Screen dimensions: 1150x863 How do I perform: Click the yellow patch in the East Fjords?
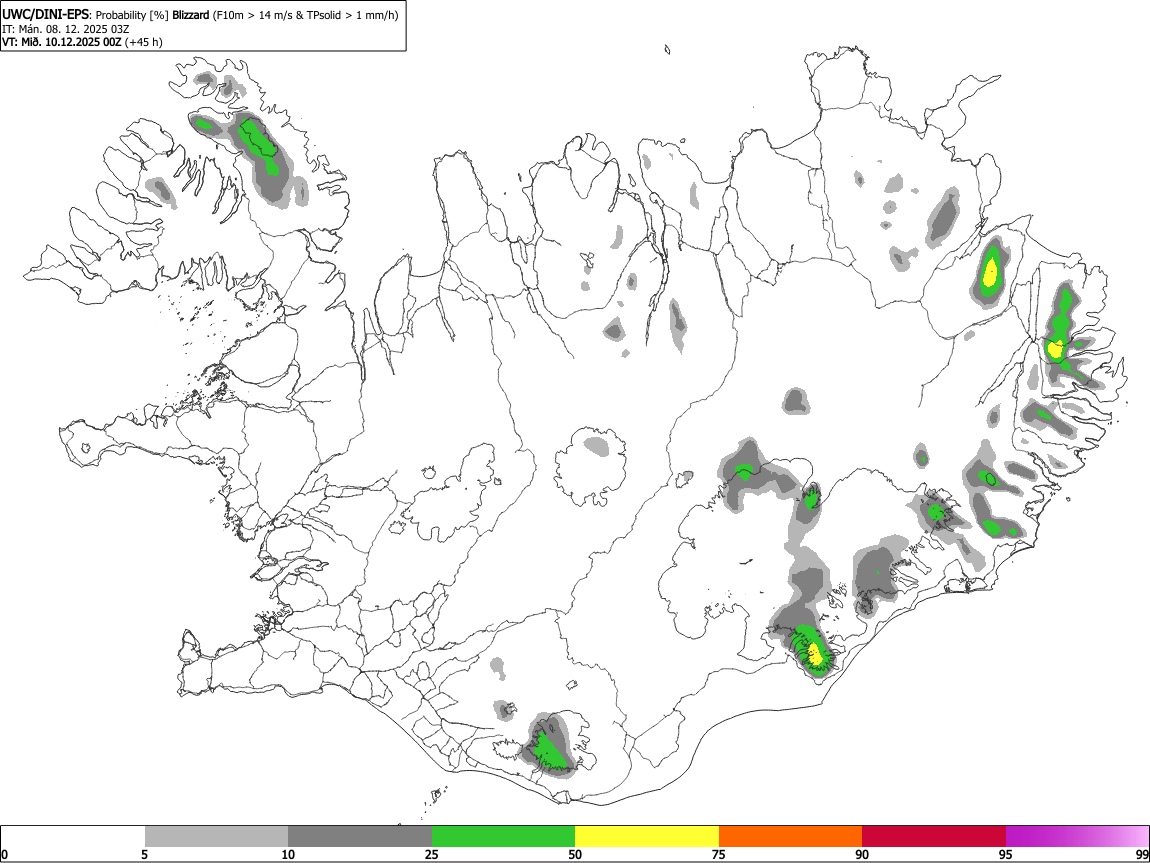[x=1055, y=348]
